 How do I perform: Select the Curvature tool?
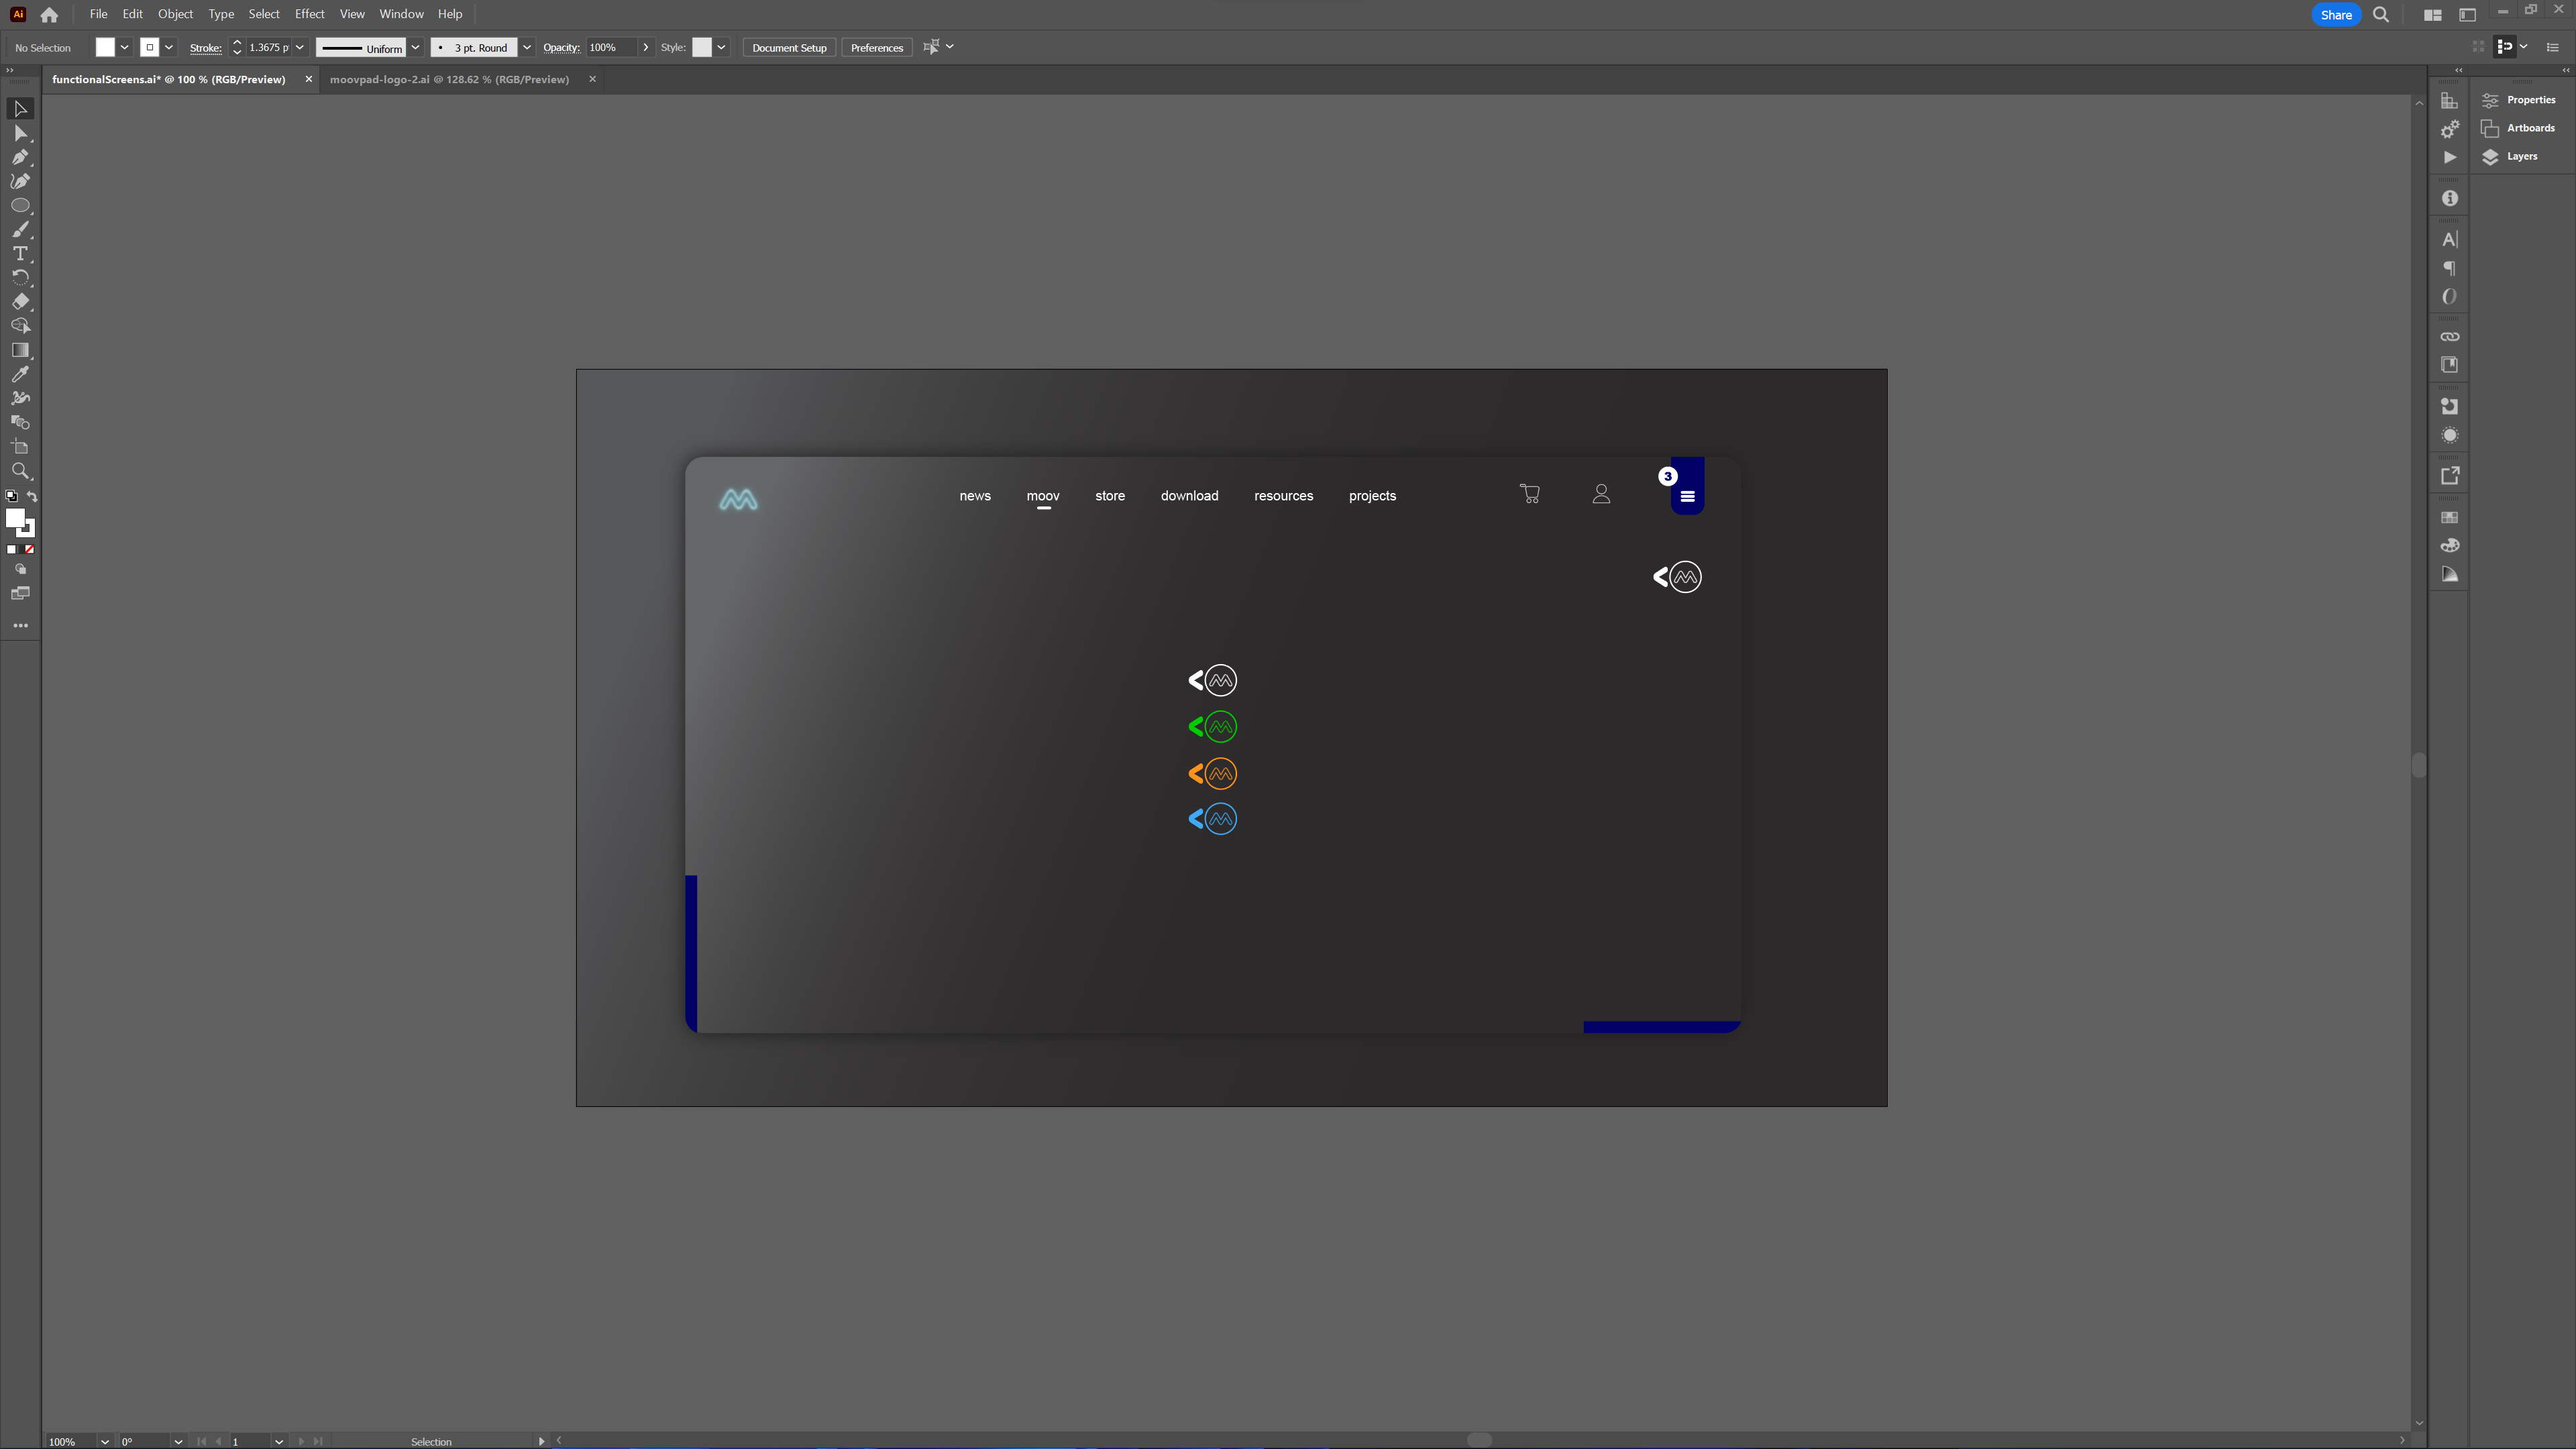click(x=20, y=181)
